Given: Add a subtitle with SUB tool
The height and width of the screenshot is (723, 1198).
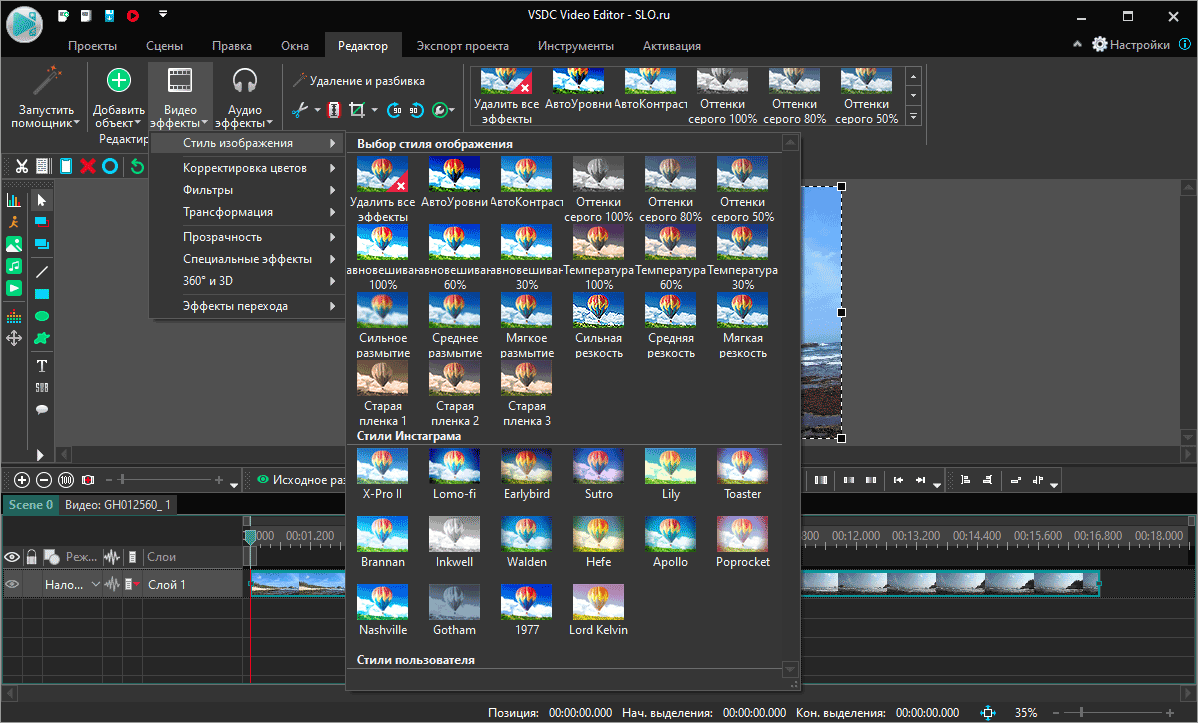Looking at the screenshot, I should pos(42,387).
